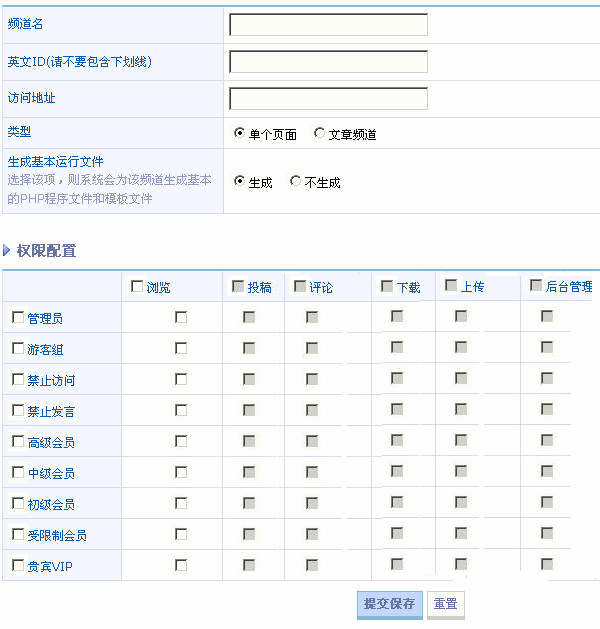Toggle the 后台管理 column header checkbox
600x629 pixels.
point(536,285)
